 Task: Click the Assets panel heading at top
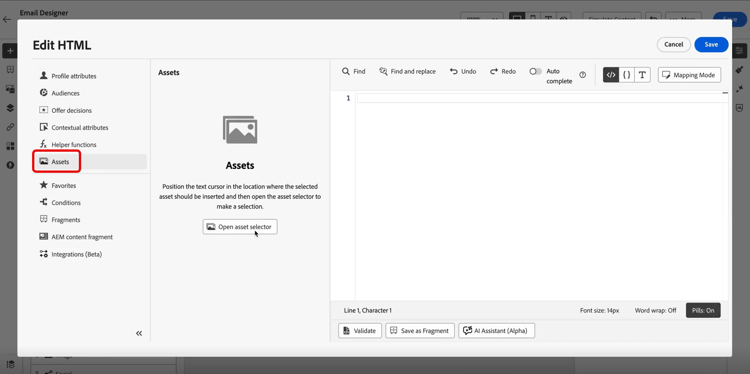168,73
